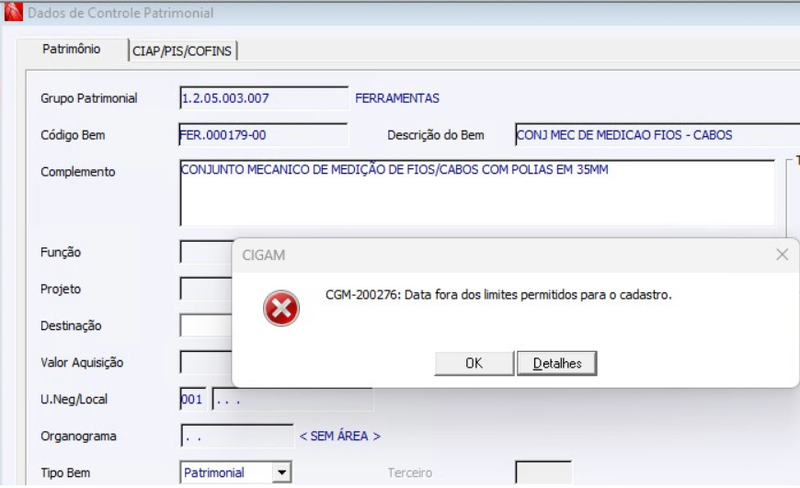Image resolution: width=800 pixels, height=488 pixels.
Task: Click the < SEM ÁREA > text
Action: pos(340,436)
